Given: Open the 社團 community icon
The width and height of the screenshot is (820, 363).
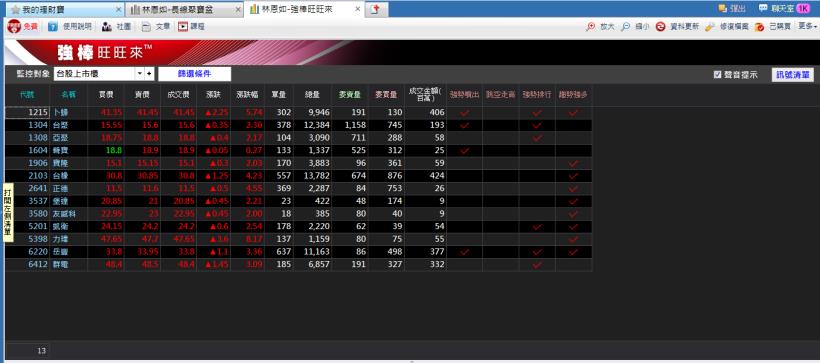Looking at the screenshot, I should (x=107, y=27).
